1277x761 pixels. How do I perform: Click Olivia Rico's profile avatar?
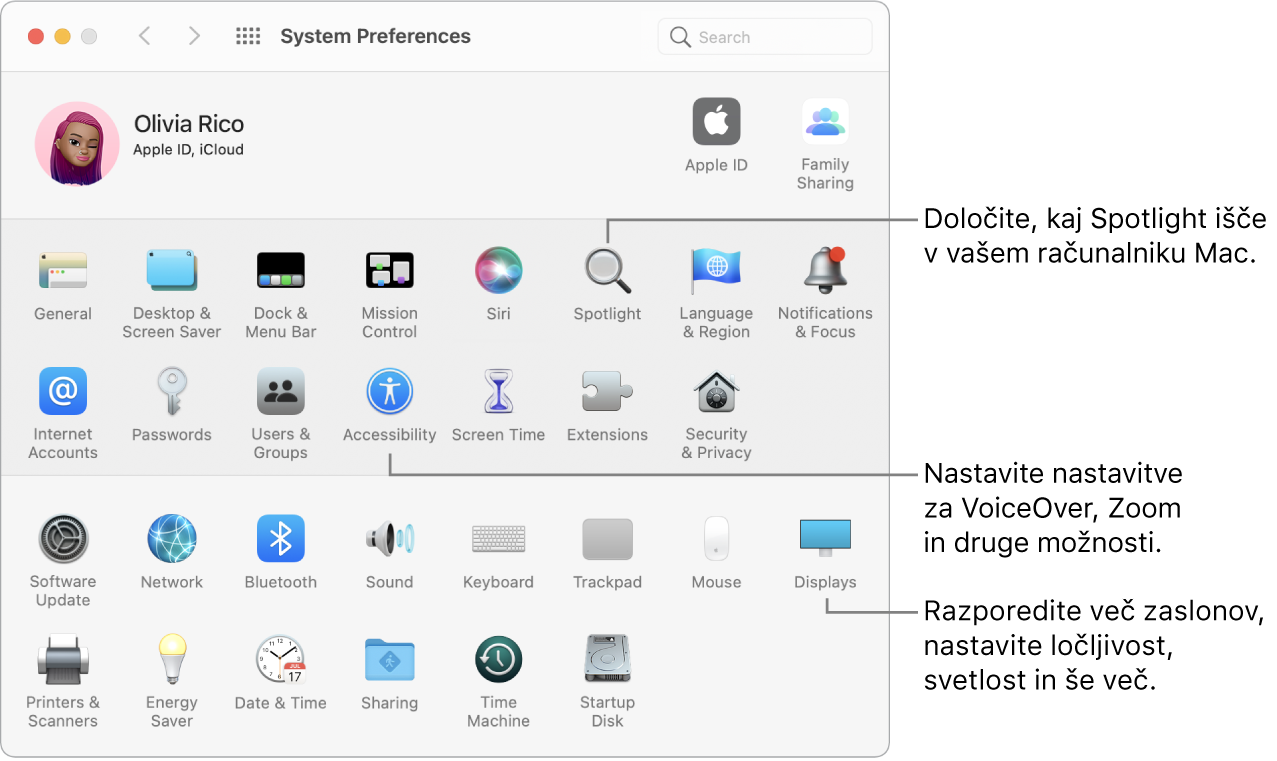point(77,143)
